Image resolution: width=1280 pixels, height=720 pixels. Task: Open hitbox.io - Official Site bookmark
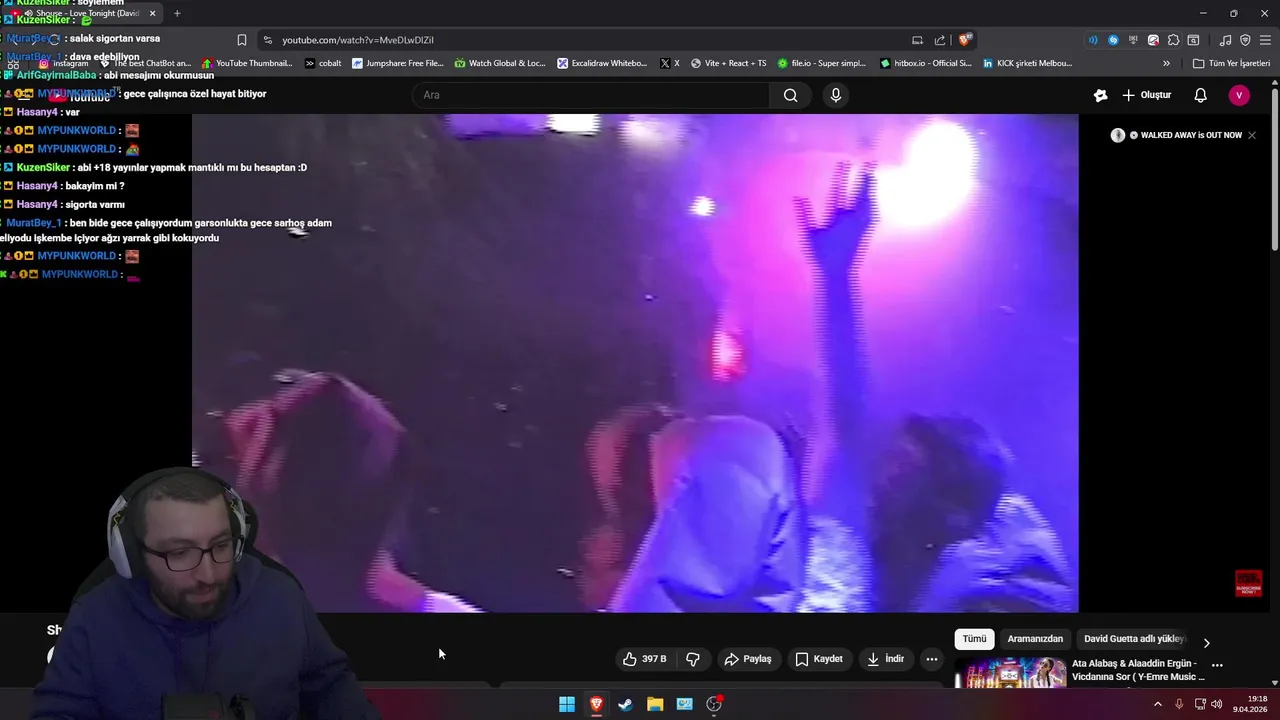[x=926, y=63]
